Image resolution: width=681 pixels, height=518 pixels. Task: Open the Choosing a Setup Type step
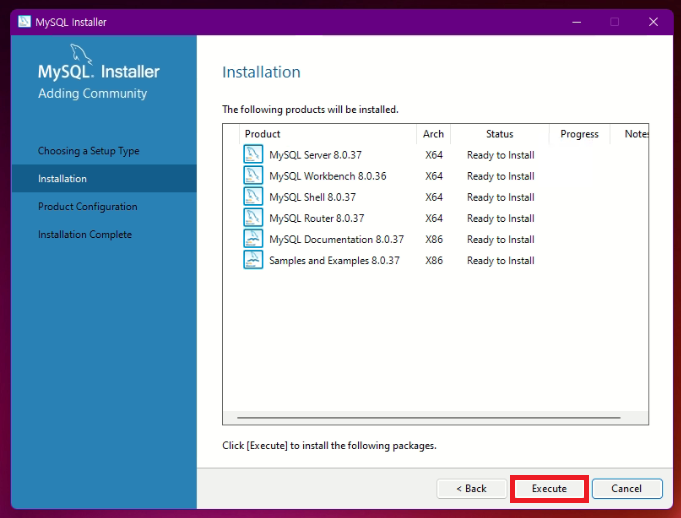tap(89, 151)
